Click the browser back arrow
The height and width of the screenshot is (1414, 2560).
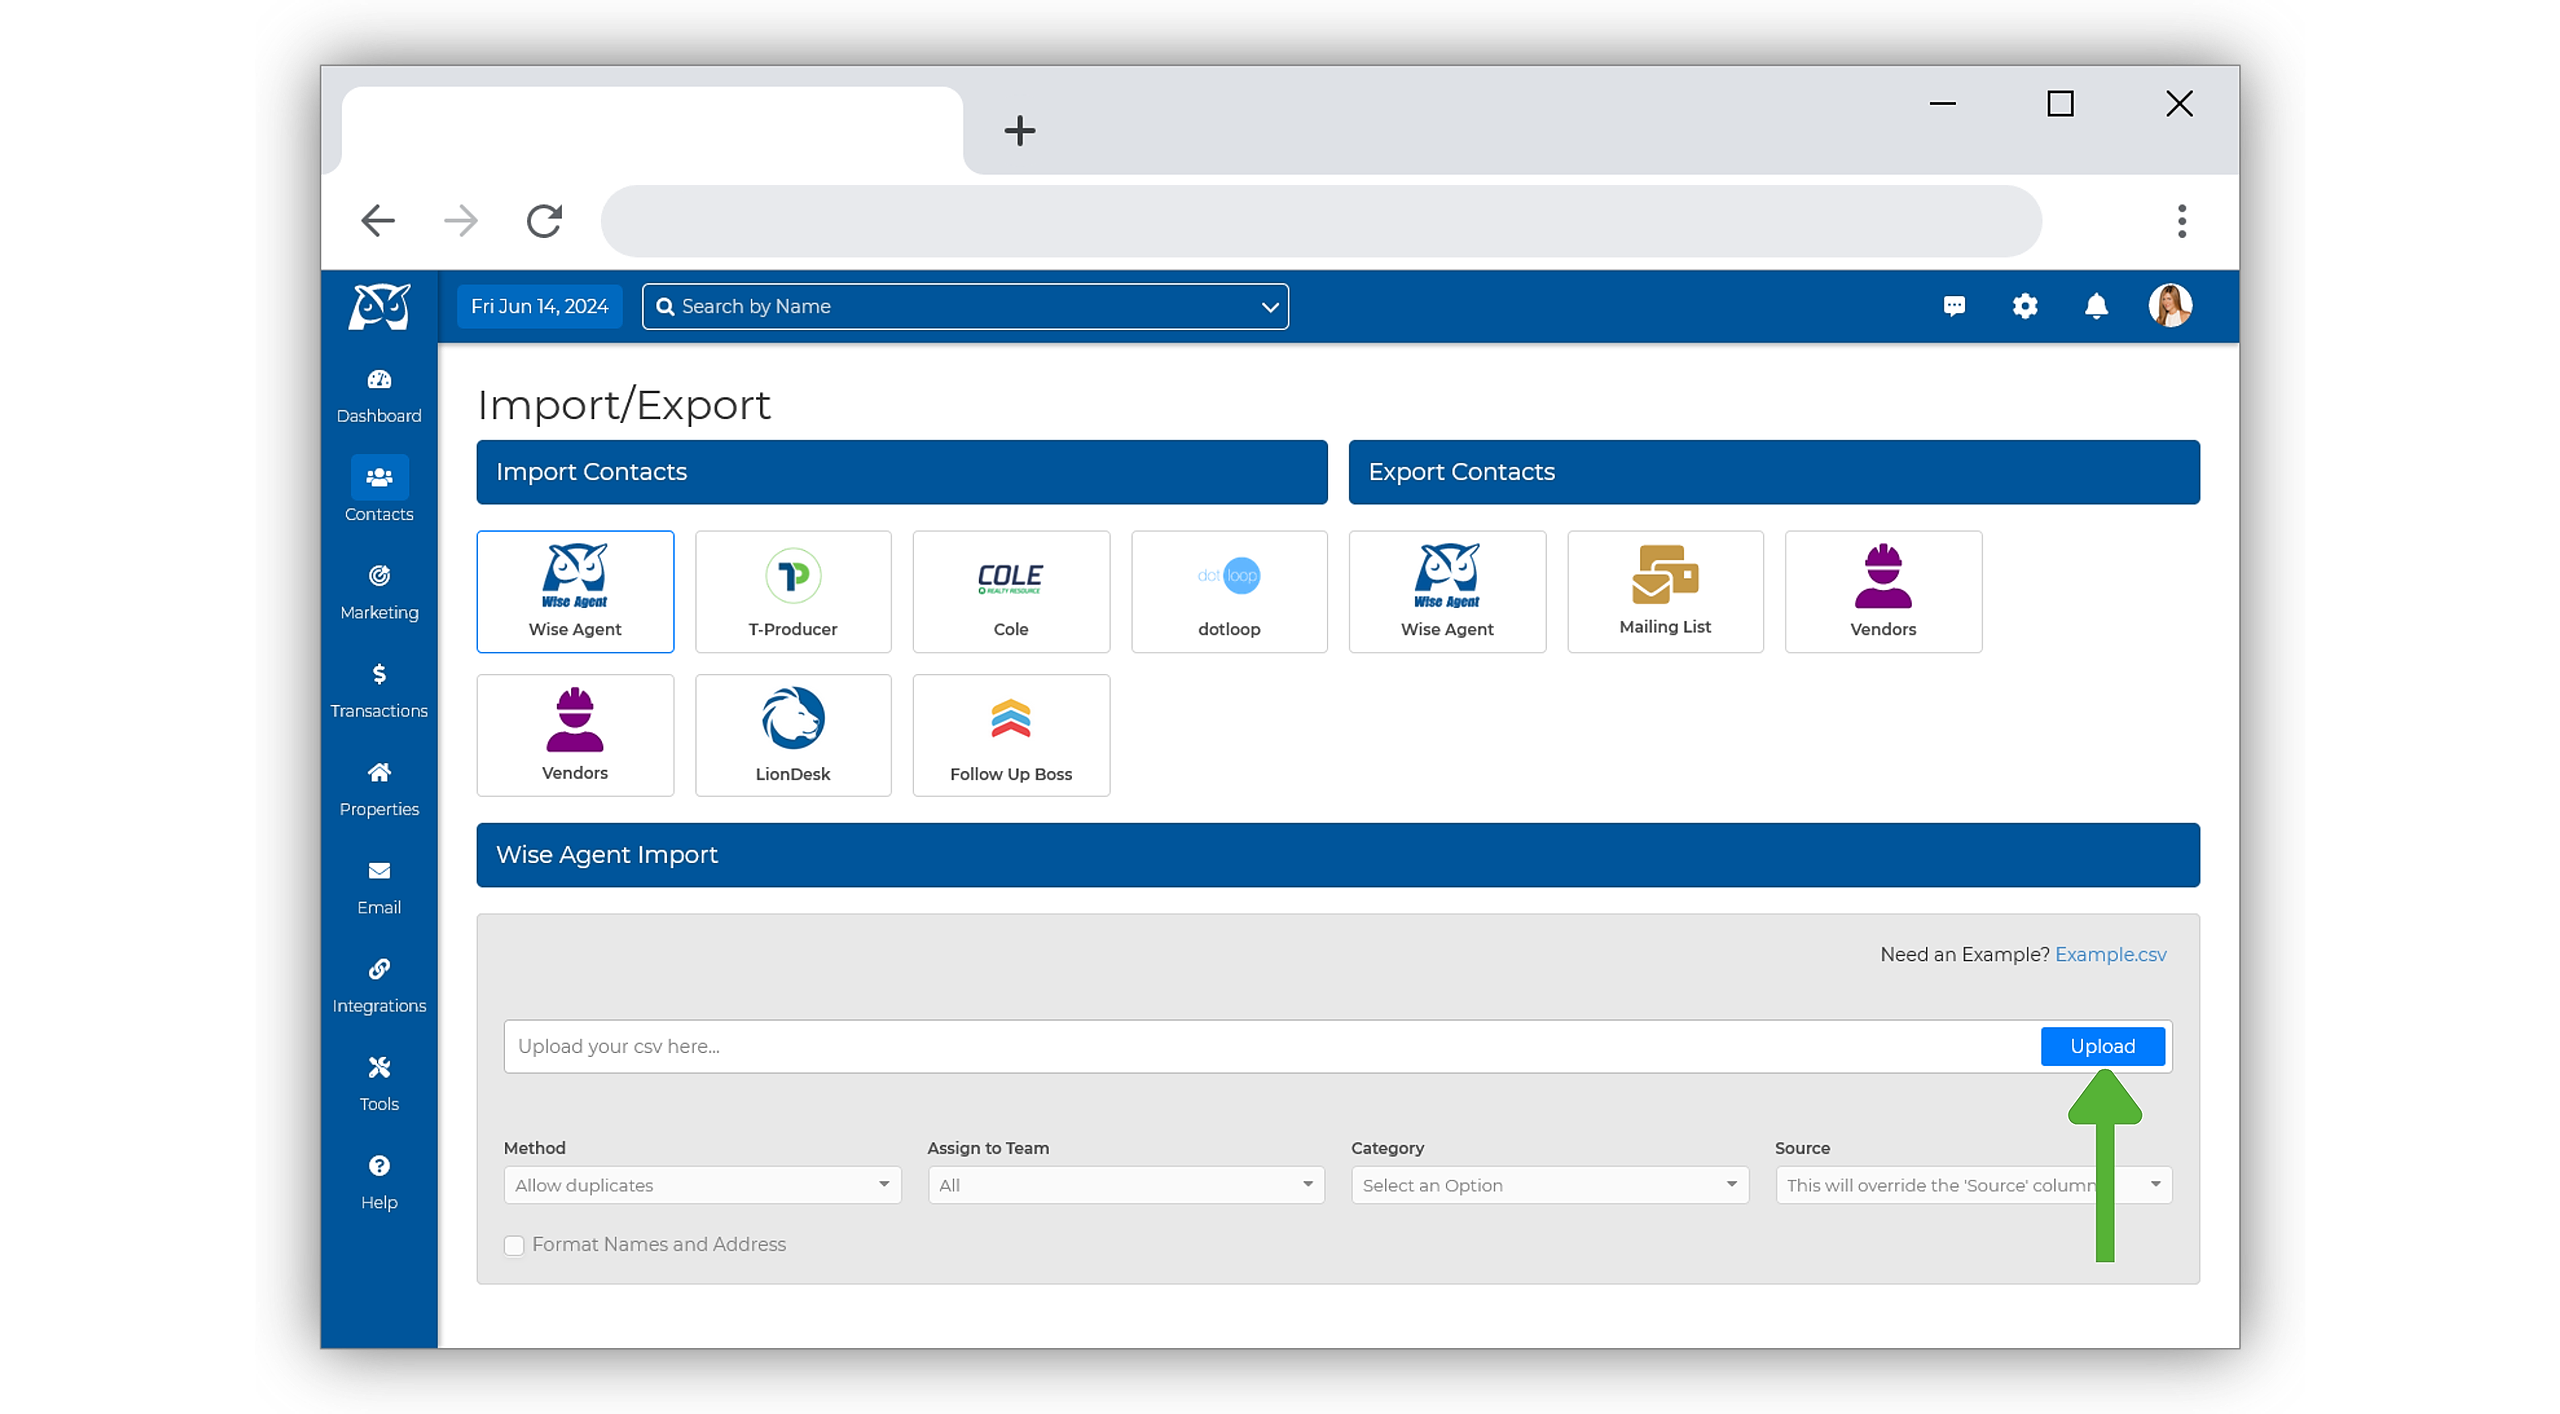(x=378, y=220)
